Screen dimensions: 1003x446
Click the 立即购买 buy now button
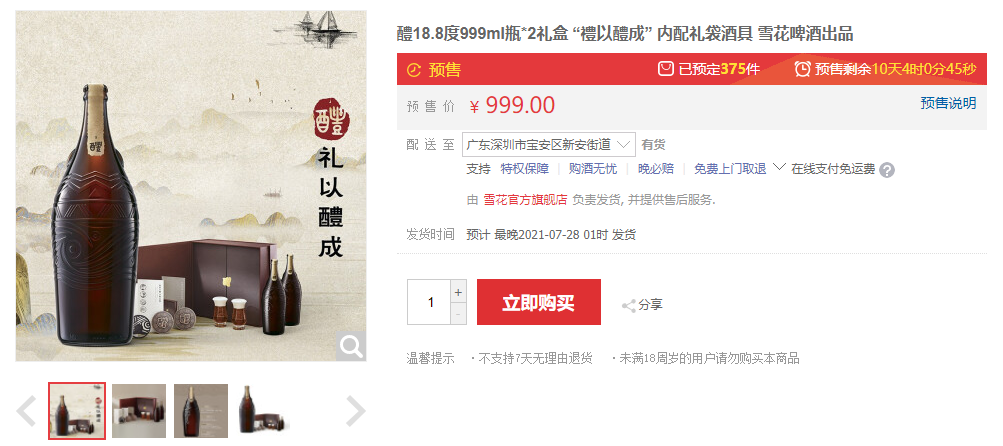(x=539, y=302)
